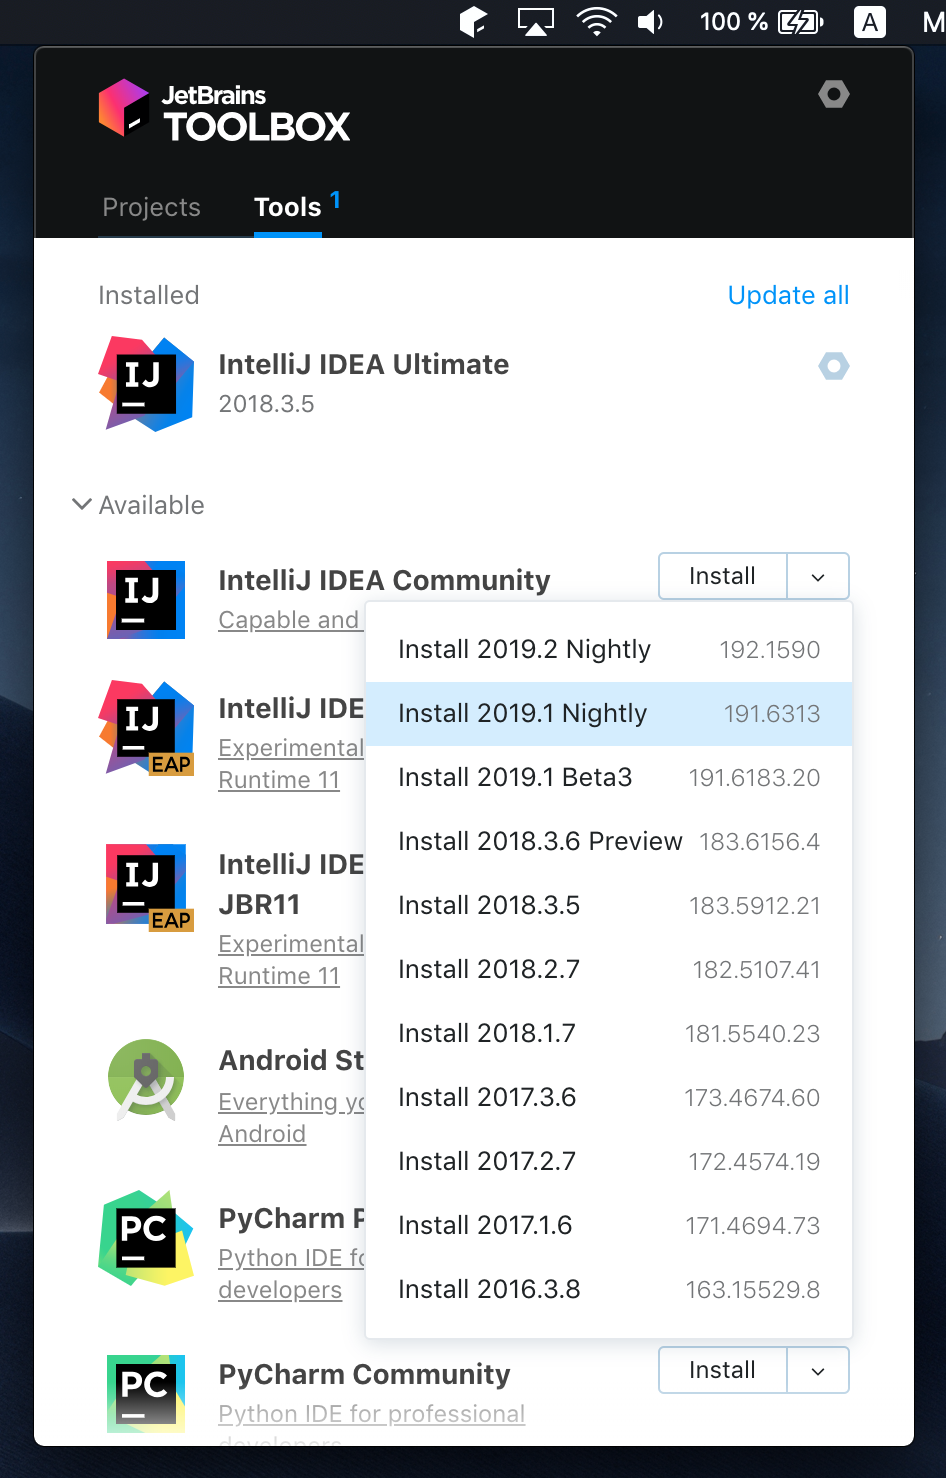Select Install 2018.3.6 Preview
The width and height of the screenshot is (946, 1478).
coord(609,842)
